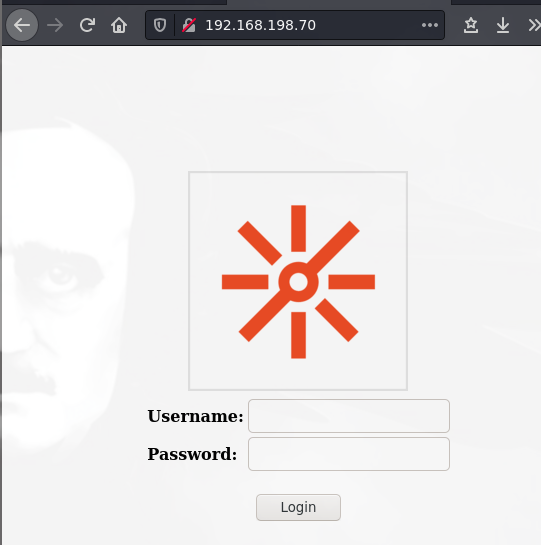Open the tracking protection shield icon
541x545 pixels.
coord(160,25)
